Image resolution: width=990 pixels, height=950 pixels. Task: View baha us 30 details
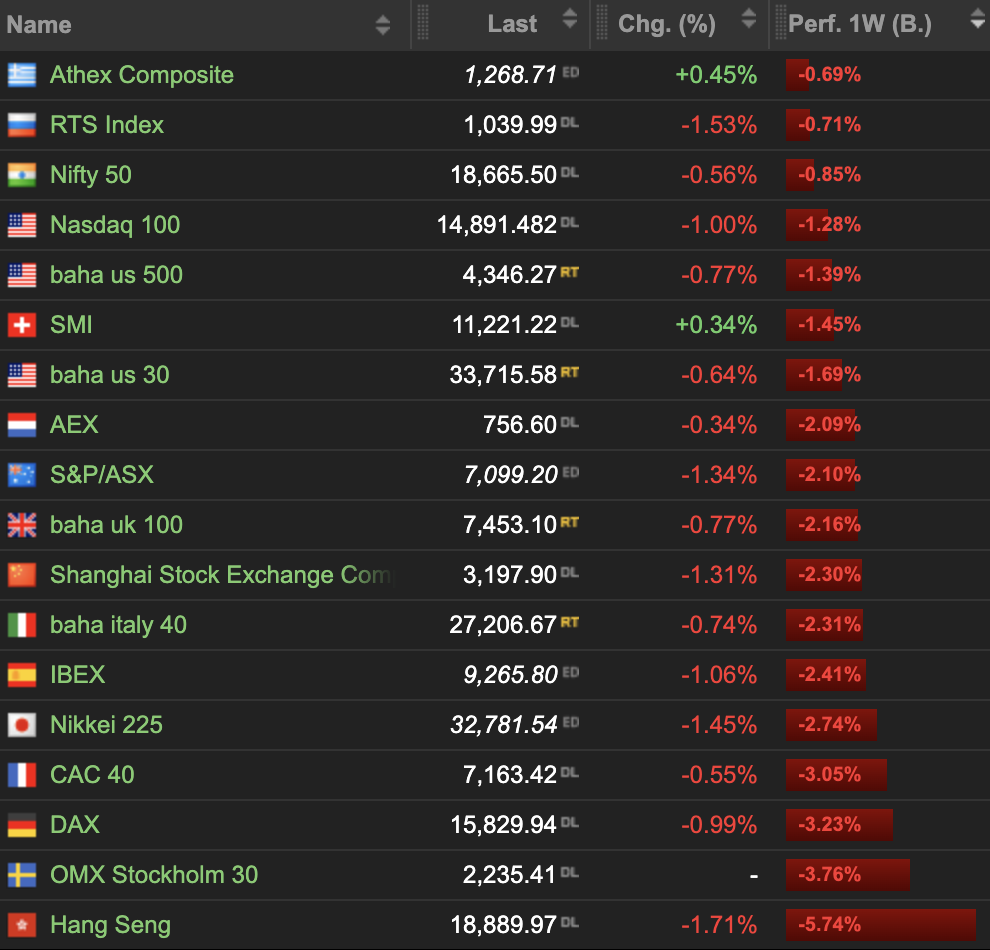click(x=110, y=375)
